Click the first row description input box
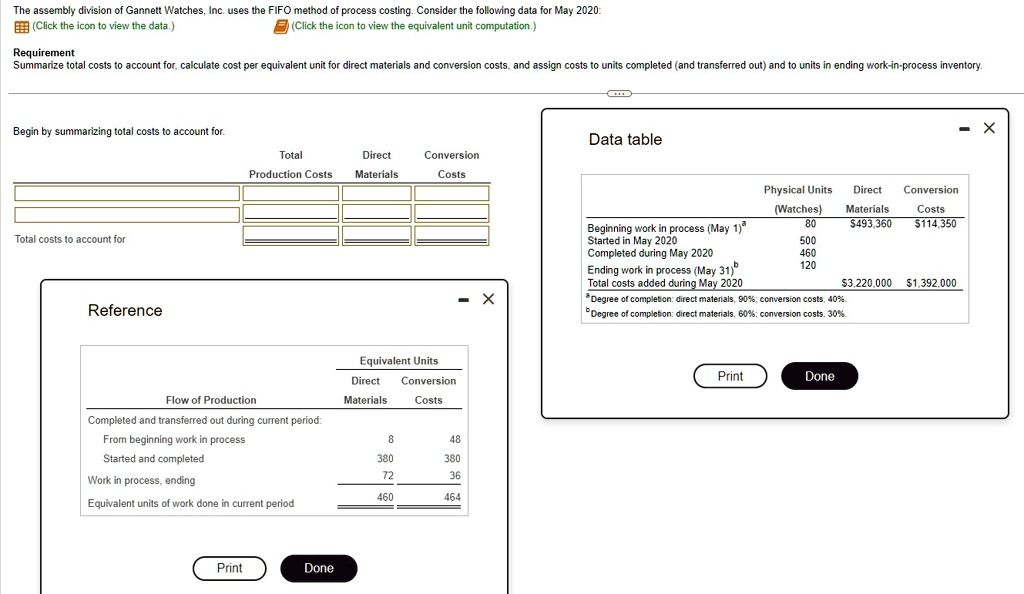Viewport: 1024px width, 594px height. pos(125,191)
